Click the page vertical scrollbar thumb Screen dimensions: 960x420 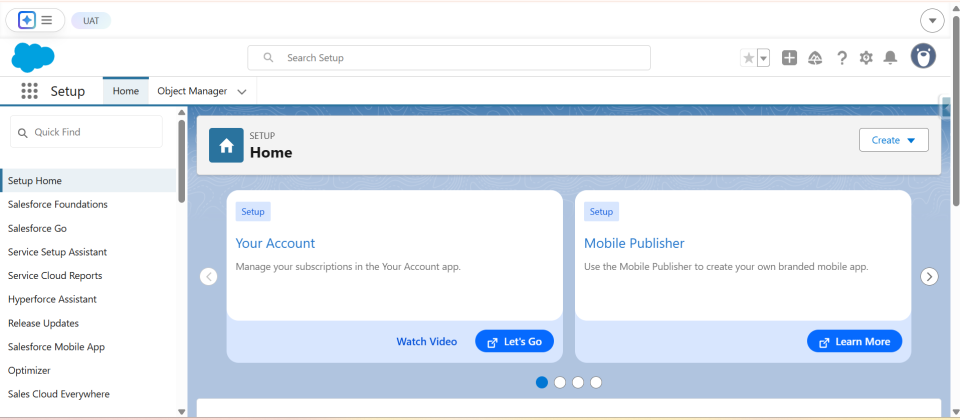pos(956,111)
